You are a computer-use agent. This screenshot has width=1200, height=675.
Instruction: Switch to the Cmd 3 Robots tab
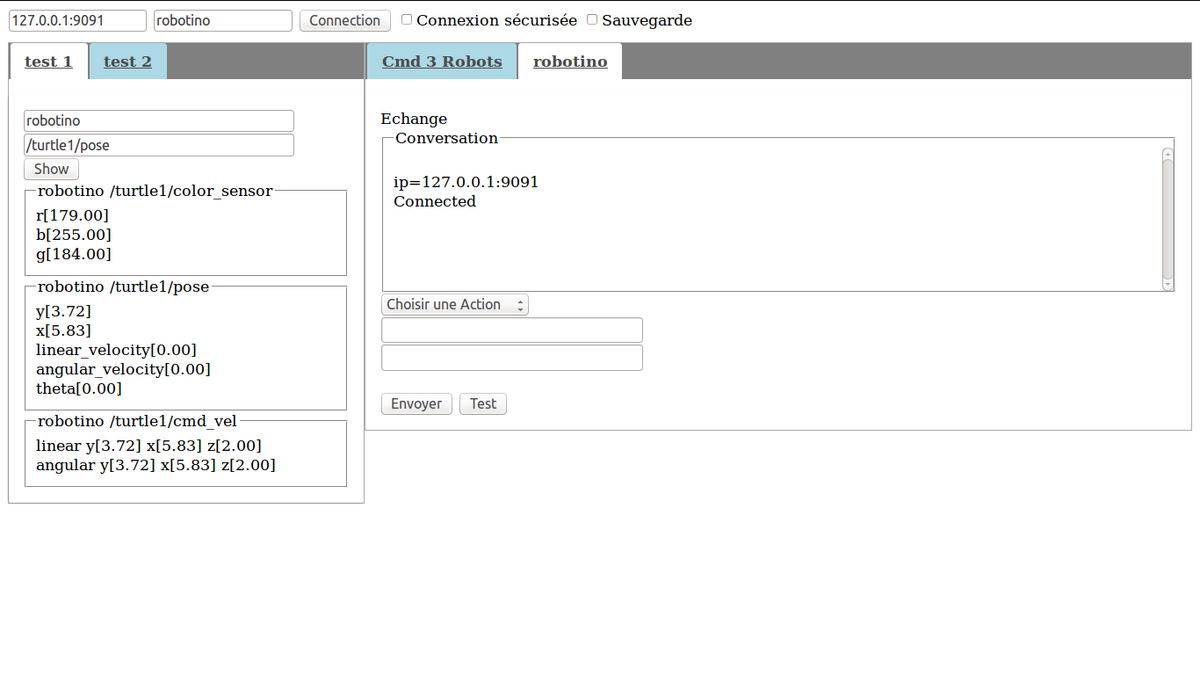[x=442, y=62]
